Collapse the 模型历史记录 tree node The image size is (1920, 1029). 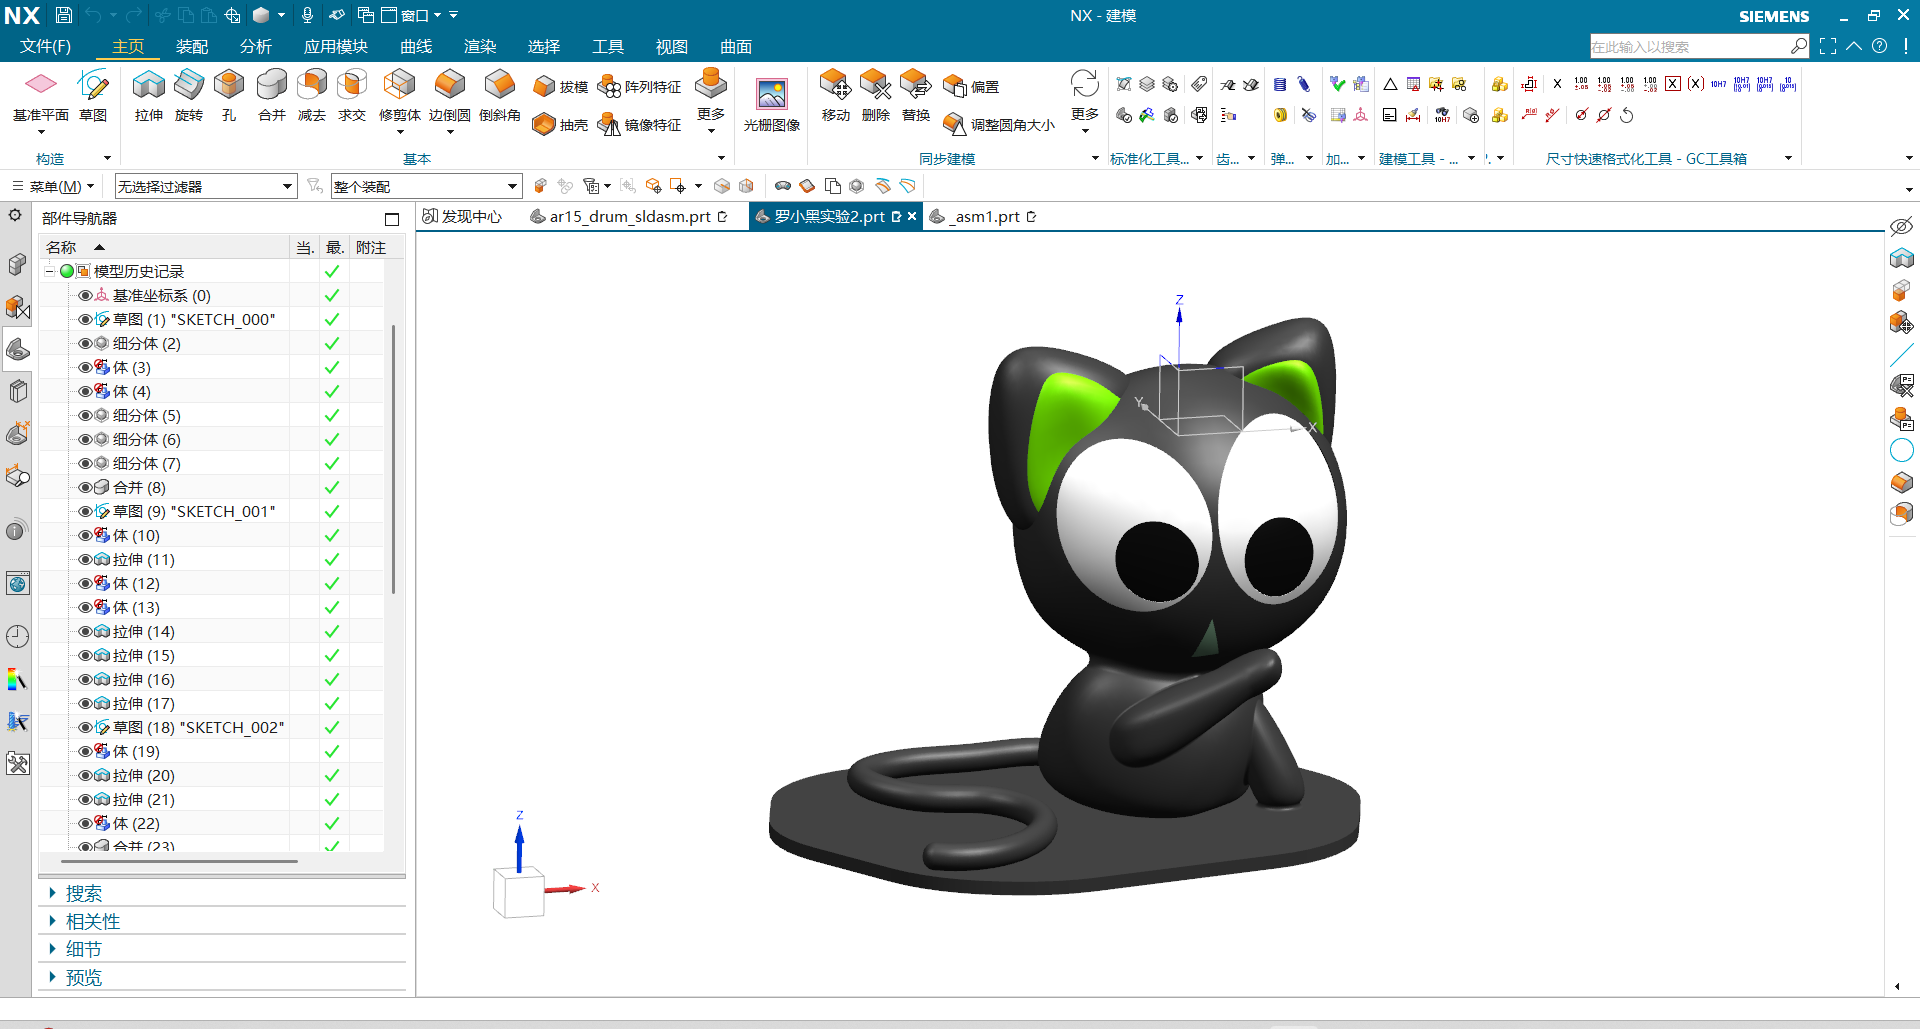pyautogui.click(x=49, y=271)
